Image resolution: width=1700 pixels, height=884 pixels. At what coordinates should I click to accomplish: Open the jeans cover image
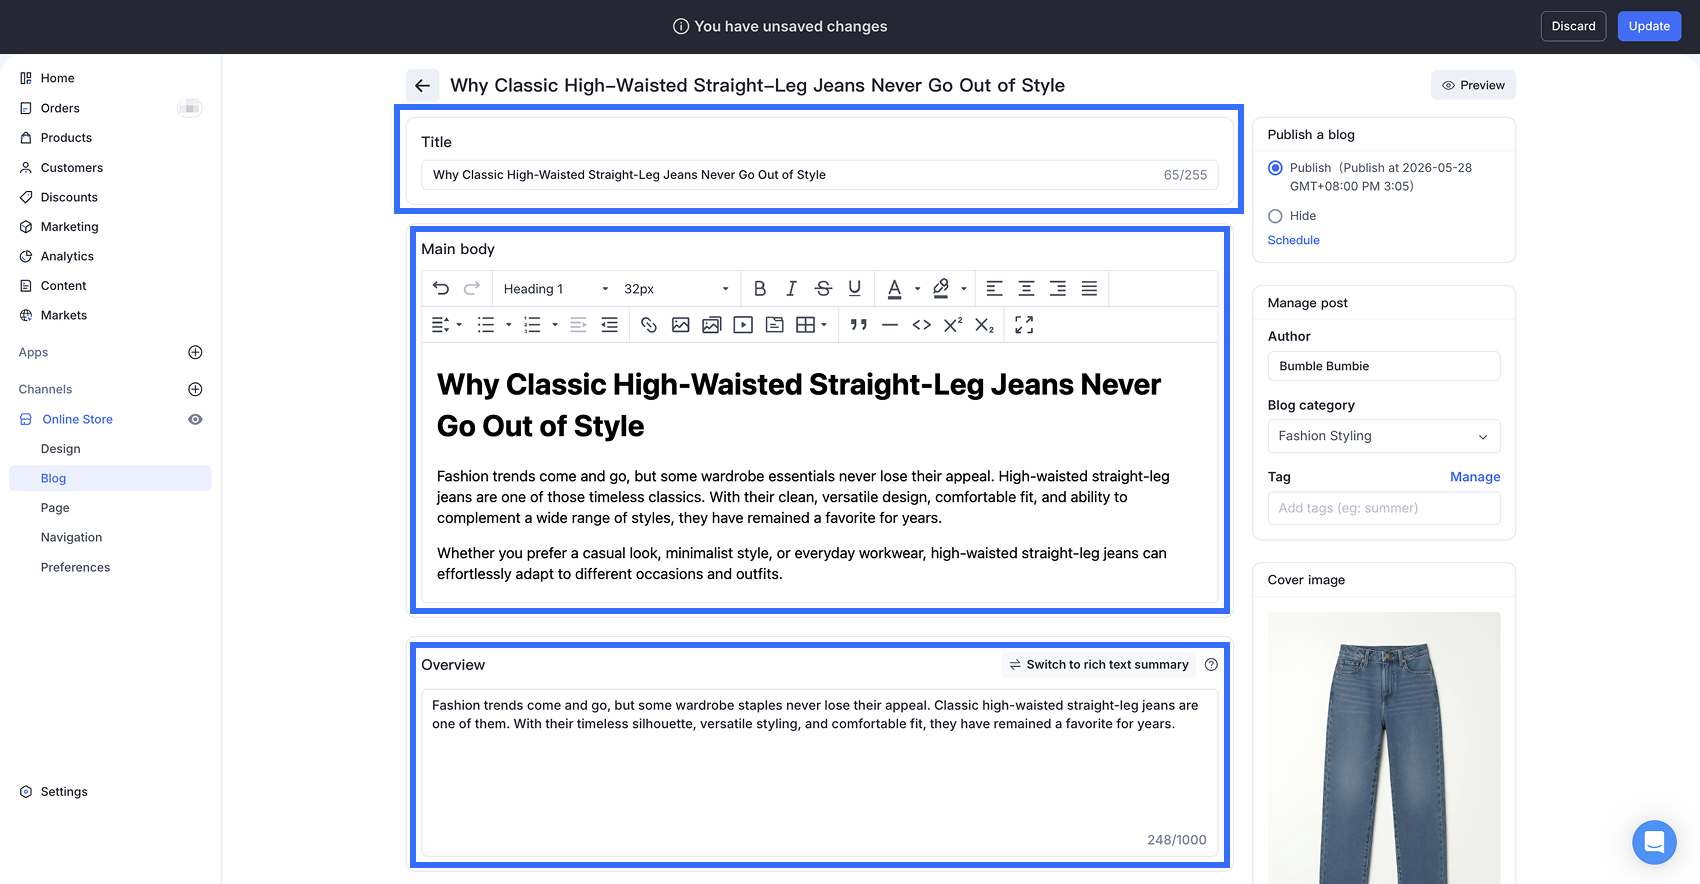click(x=1384, y=748)
